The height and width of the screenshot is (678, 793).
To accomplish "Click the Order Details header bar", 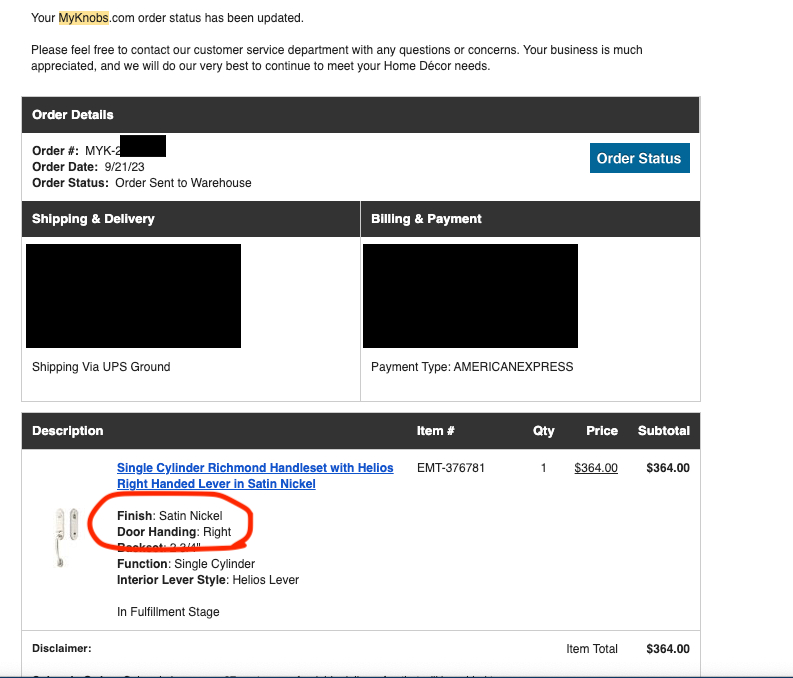I will click(x=360, y=115).
